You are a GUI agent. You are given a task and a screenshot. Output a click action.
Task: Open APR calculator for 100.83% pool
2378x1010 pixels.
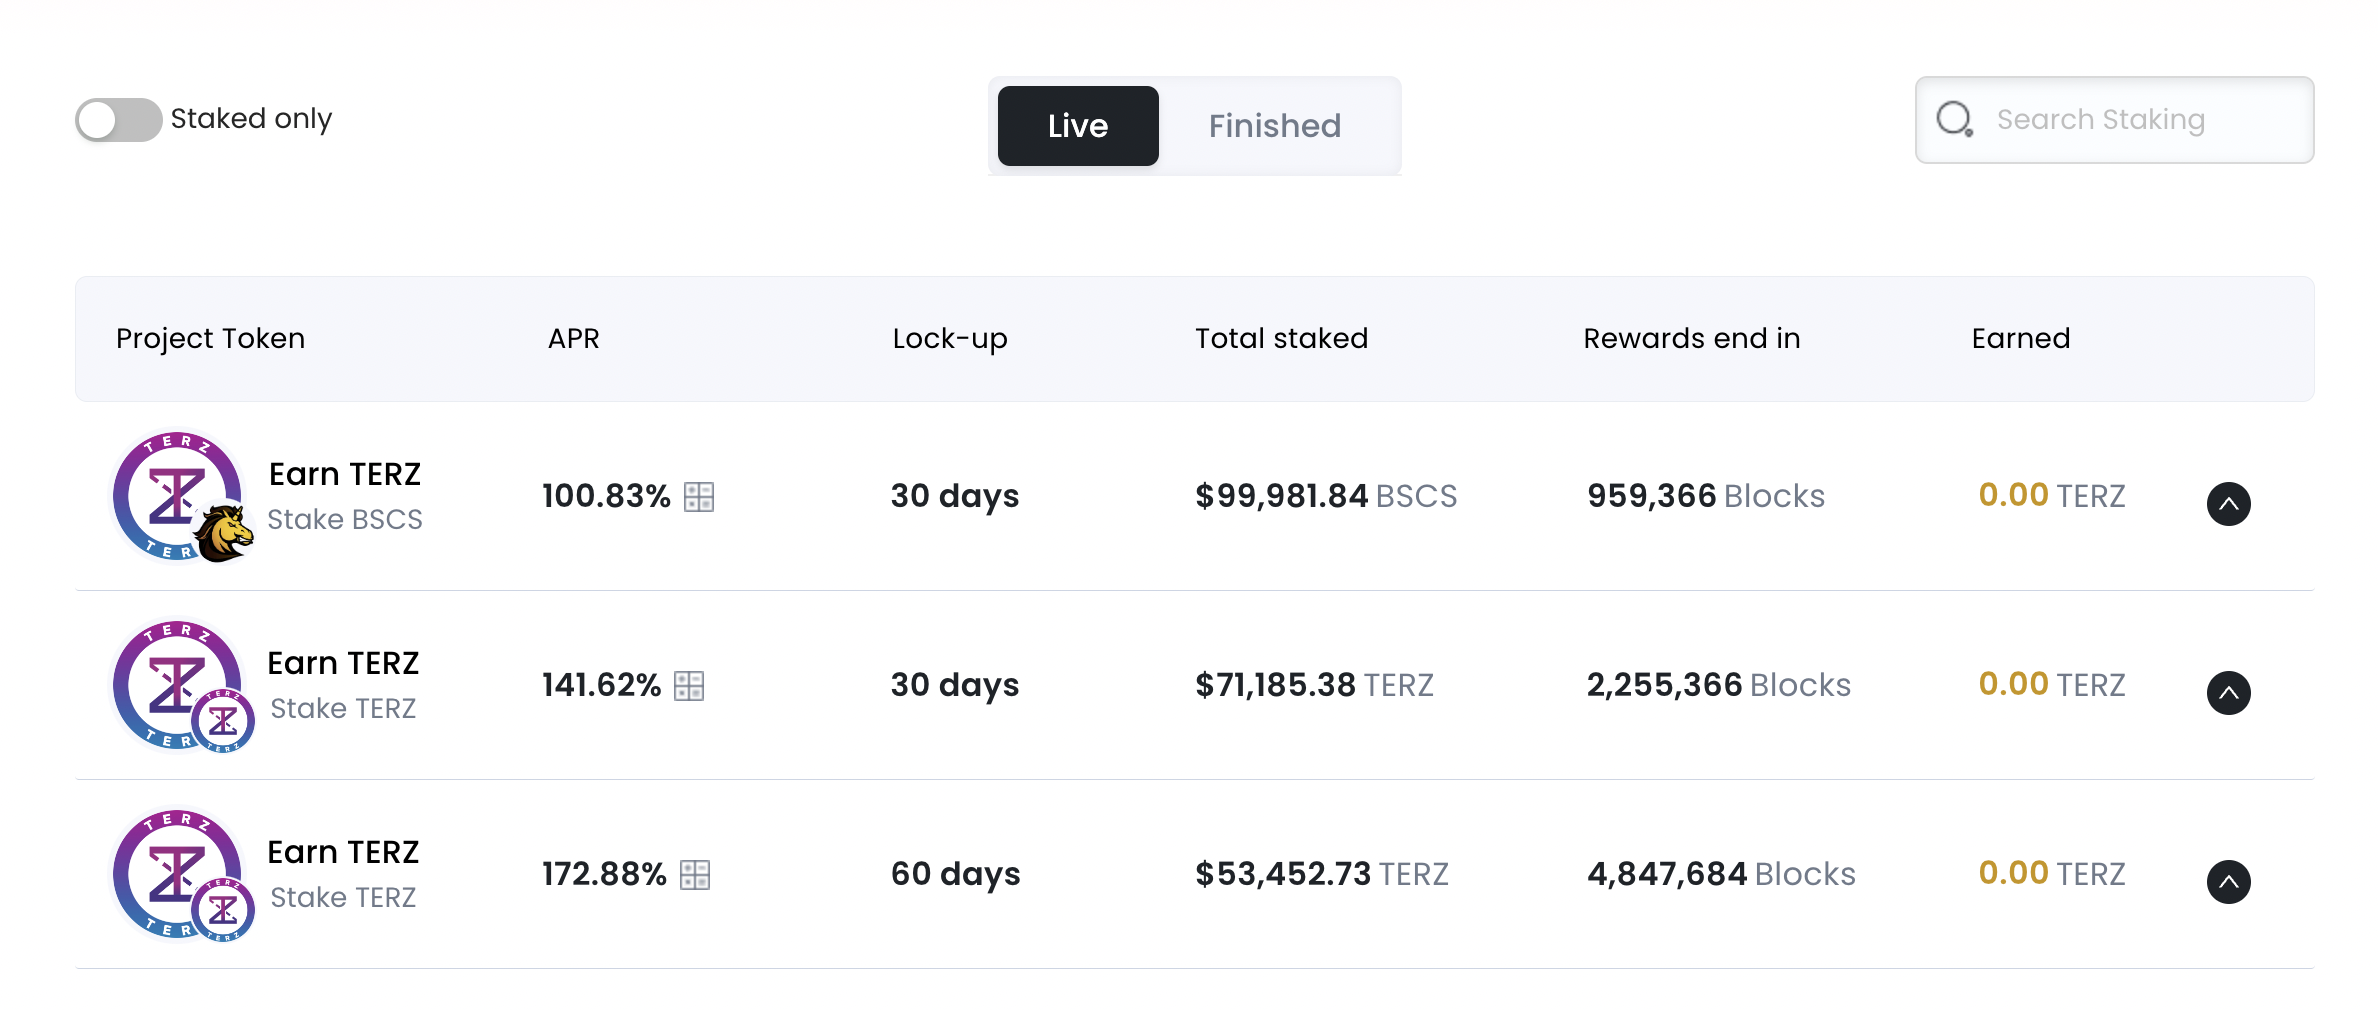click(x=699, y=497)
